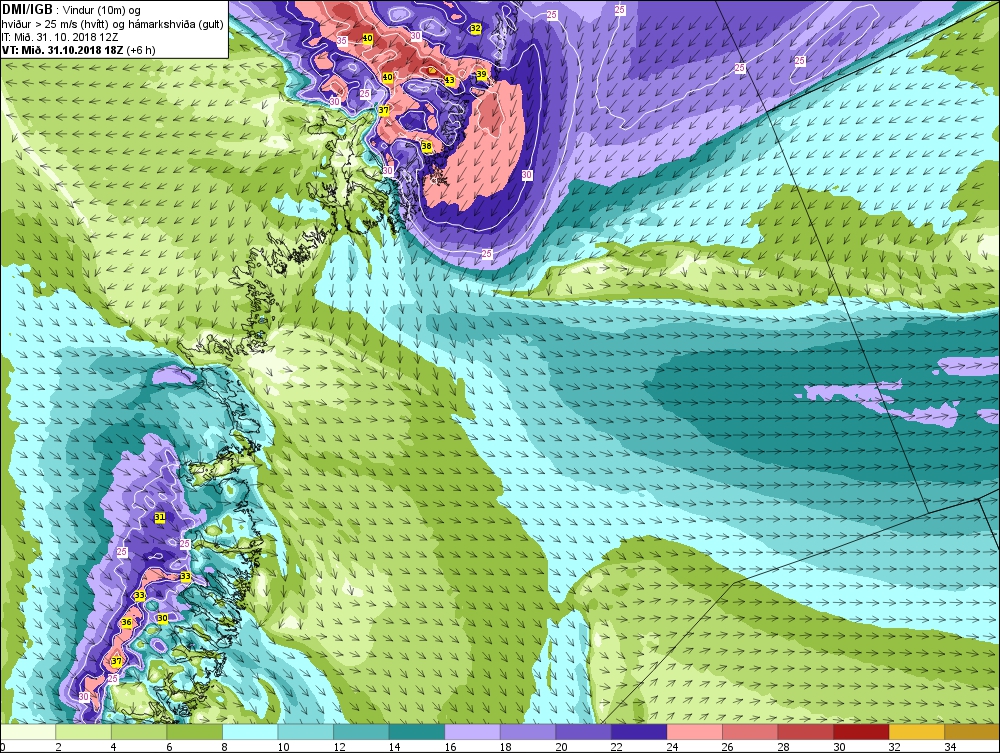Pick the 30–32 m/s dark red legend swatch
Image resolution: width=1000 pixels, height=753 pixels.
point(860,731)
